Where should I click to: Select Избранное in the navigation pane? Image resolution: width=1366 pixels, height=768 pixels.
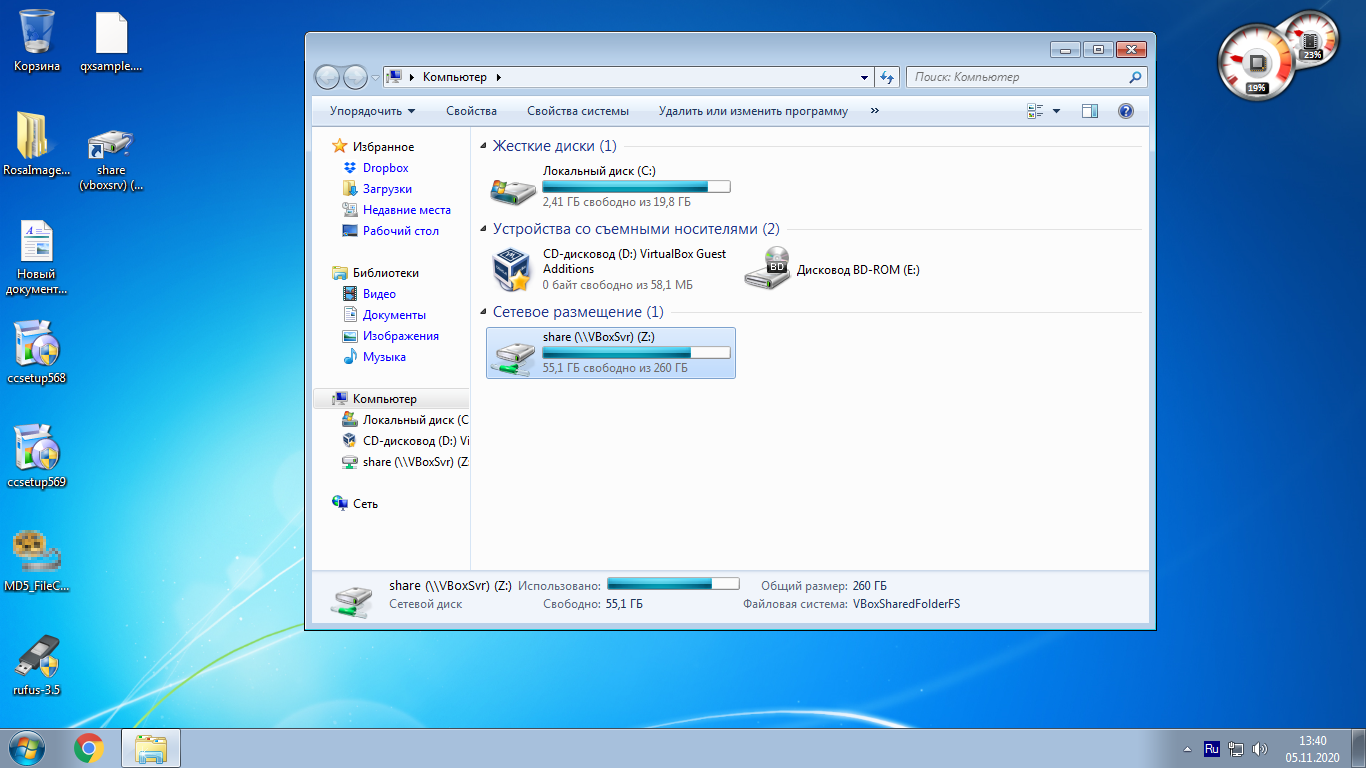tap(383, 147)
